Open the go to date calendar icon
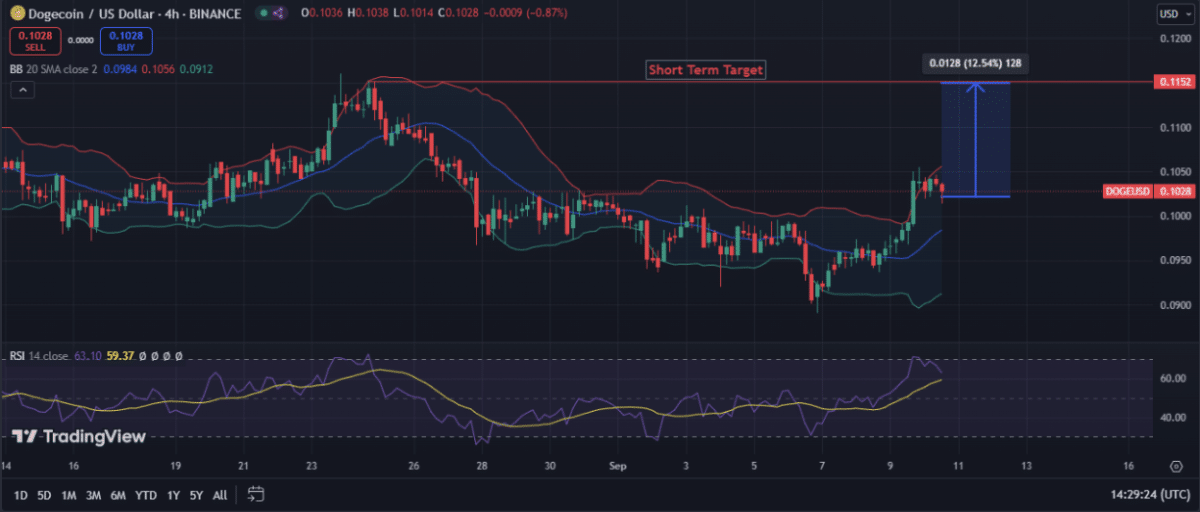The height and width of the screenshot is (512, 1200). click(x=256, y=494)
